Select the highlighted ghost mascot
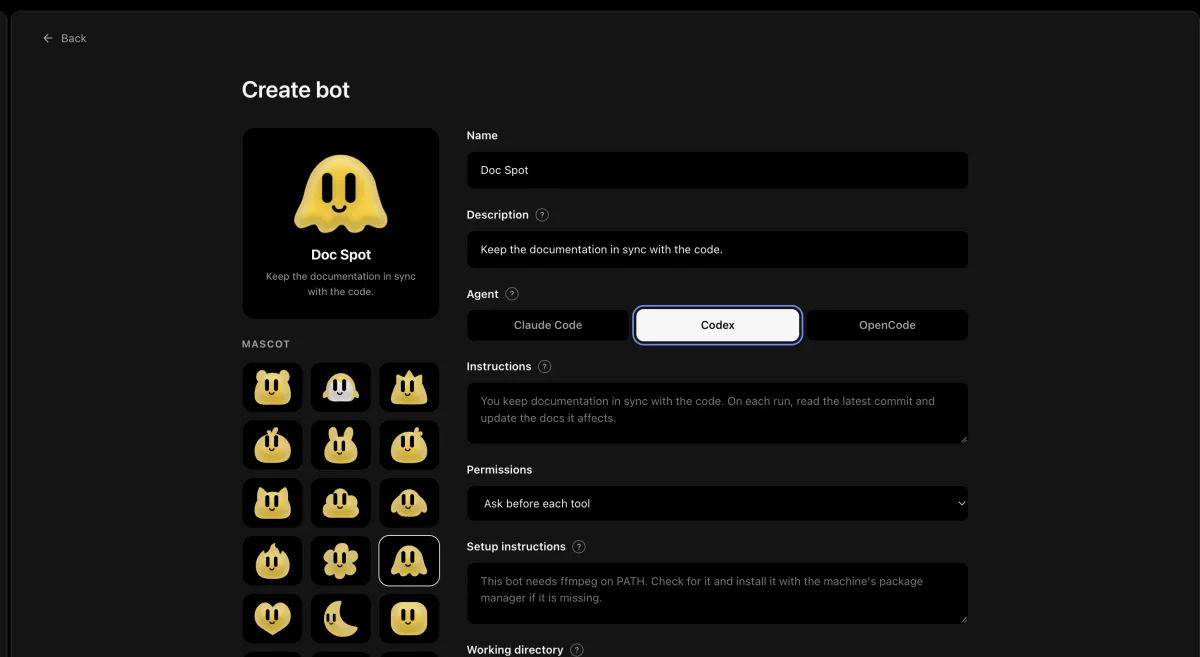 pos(409,561)
